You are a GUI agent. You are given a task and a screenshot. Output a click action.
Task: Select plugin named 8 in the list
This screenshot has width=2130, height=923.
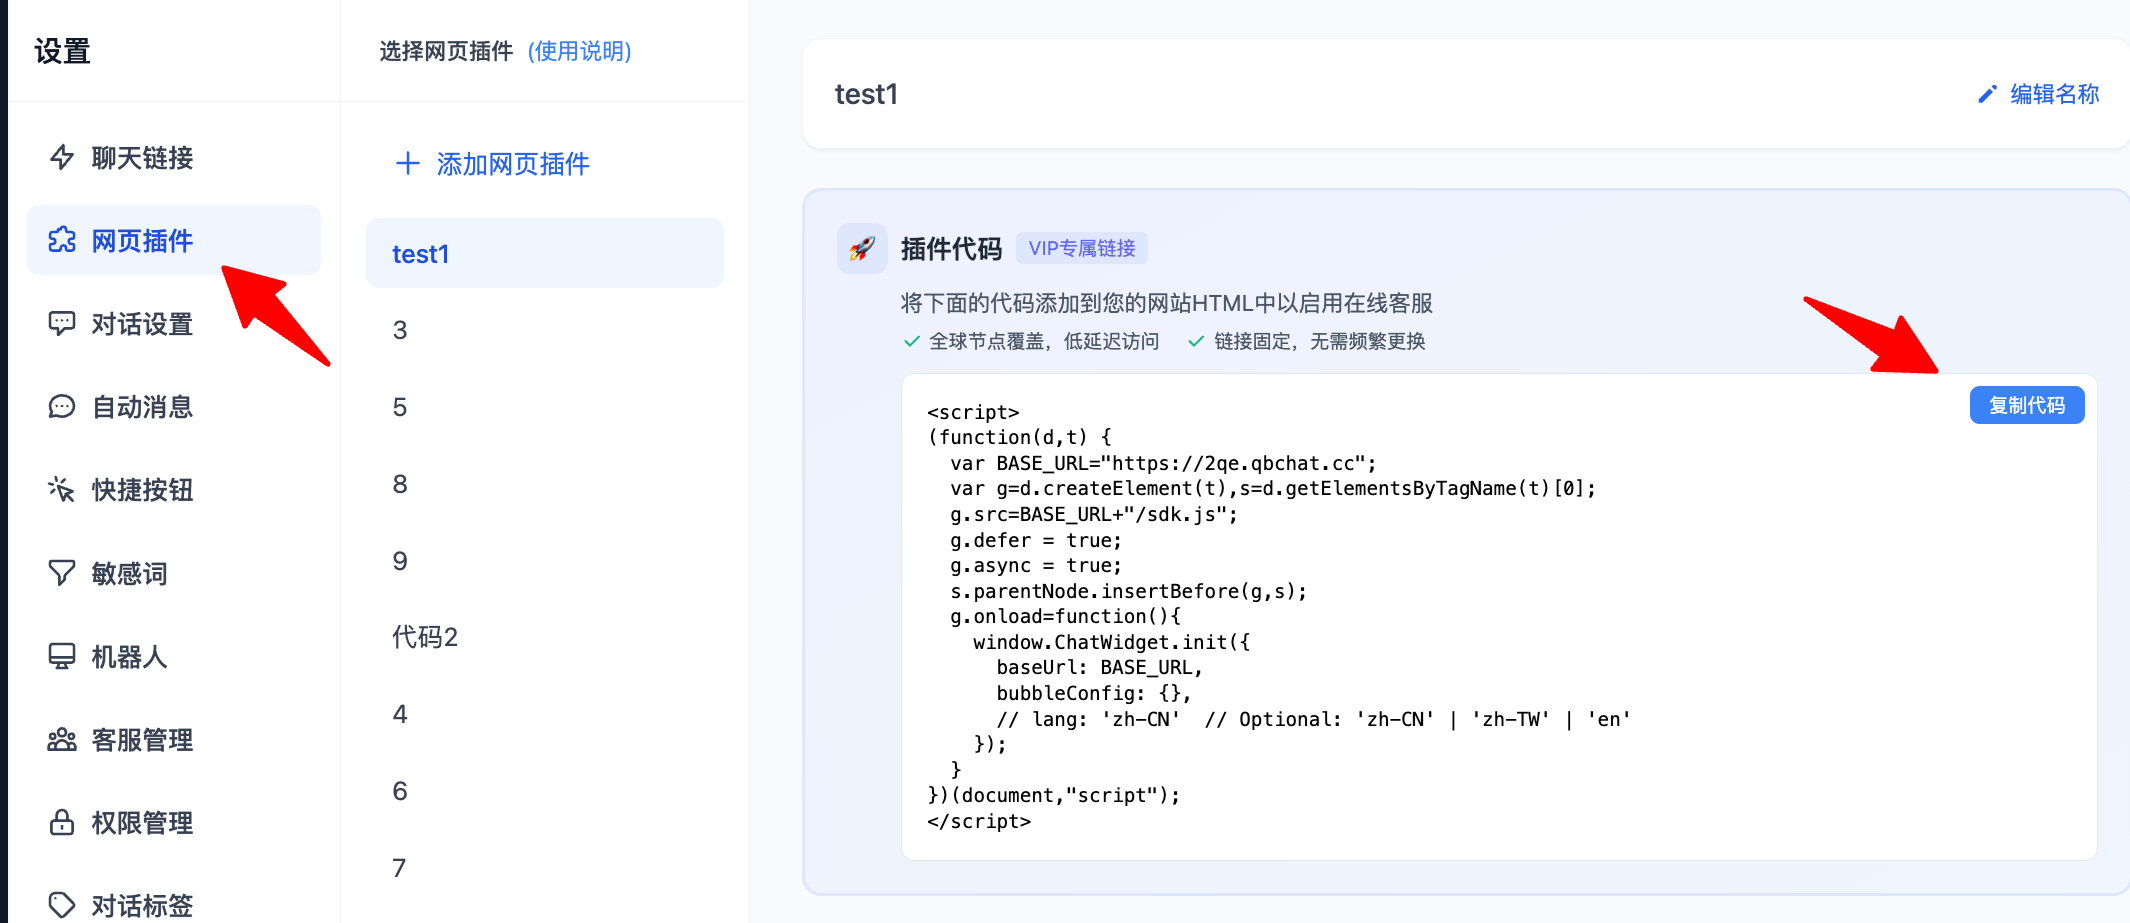click(x=545, y=484)
